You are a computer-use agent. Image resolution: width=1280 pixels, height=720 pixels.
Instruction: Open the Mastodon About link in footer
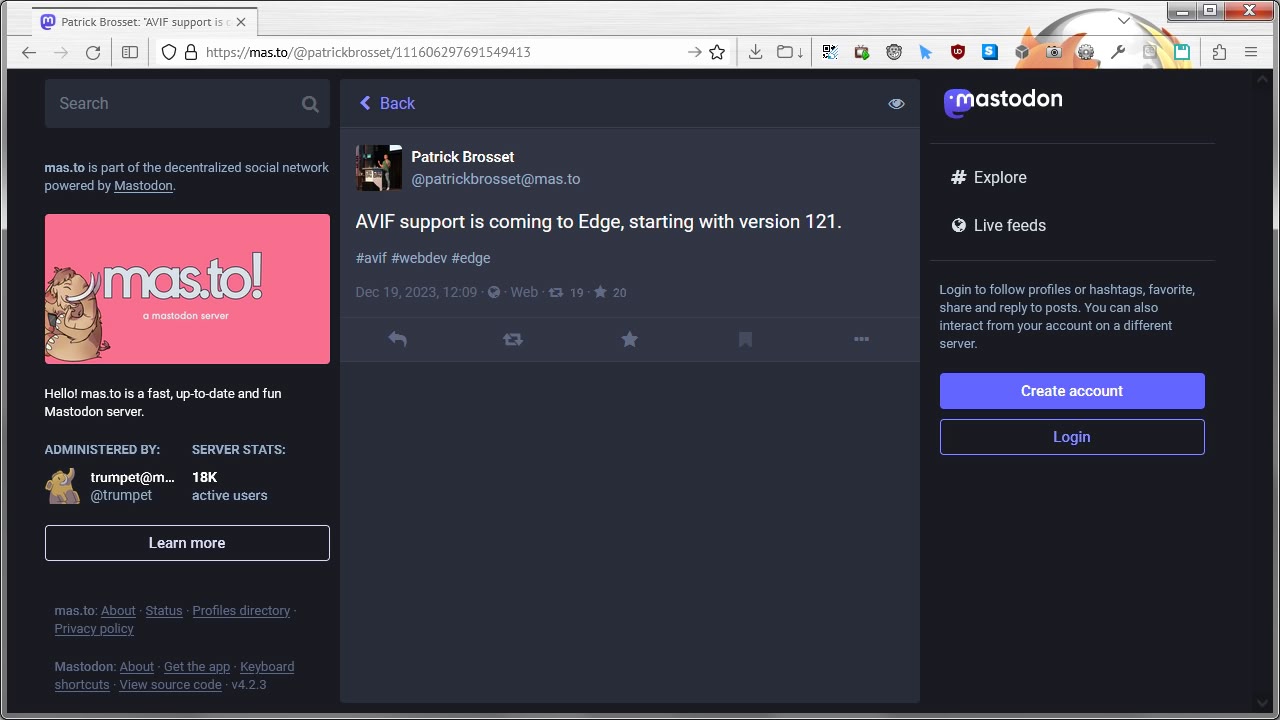tap(137, 667)
